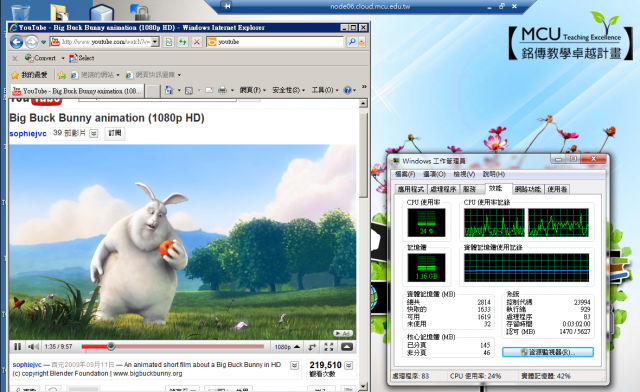Click sophiejvc link in the description

click(27, 365)
